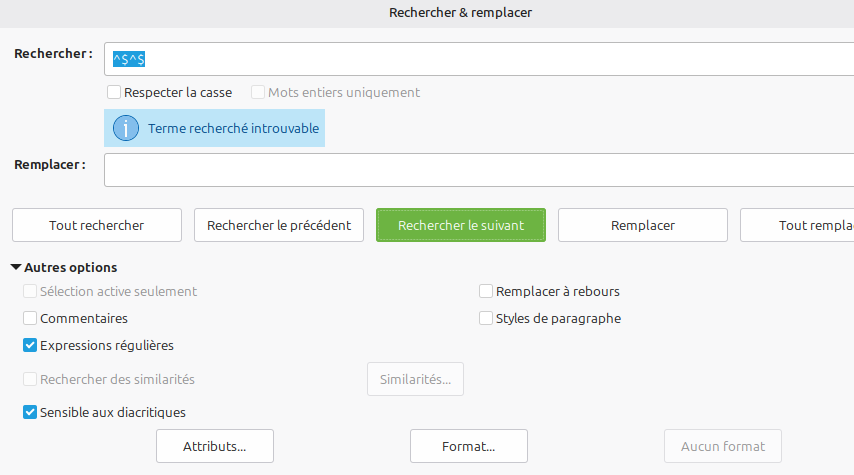854x475 pixels.
Task: Click the 'Terme recherché introuvable' message banner
Action: coord(233,128)
